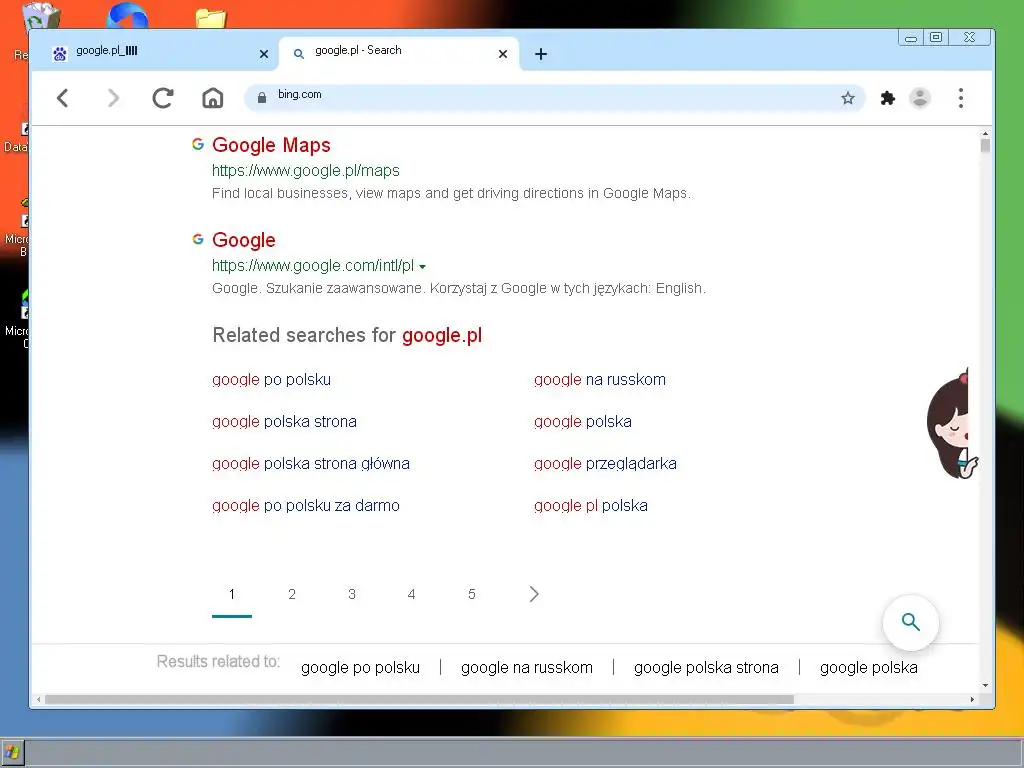Go to results page 3
This screenshot has width=1024, height=768.
pyautogui.click(x=351, y=594)
